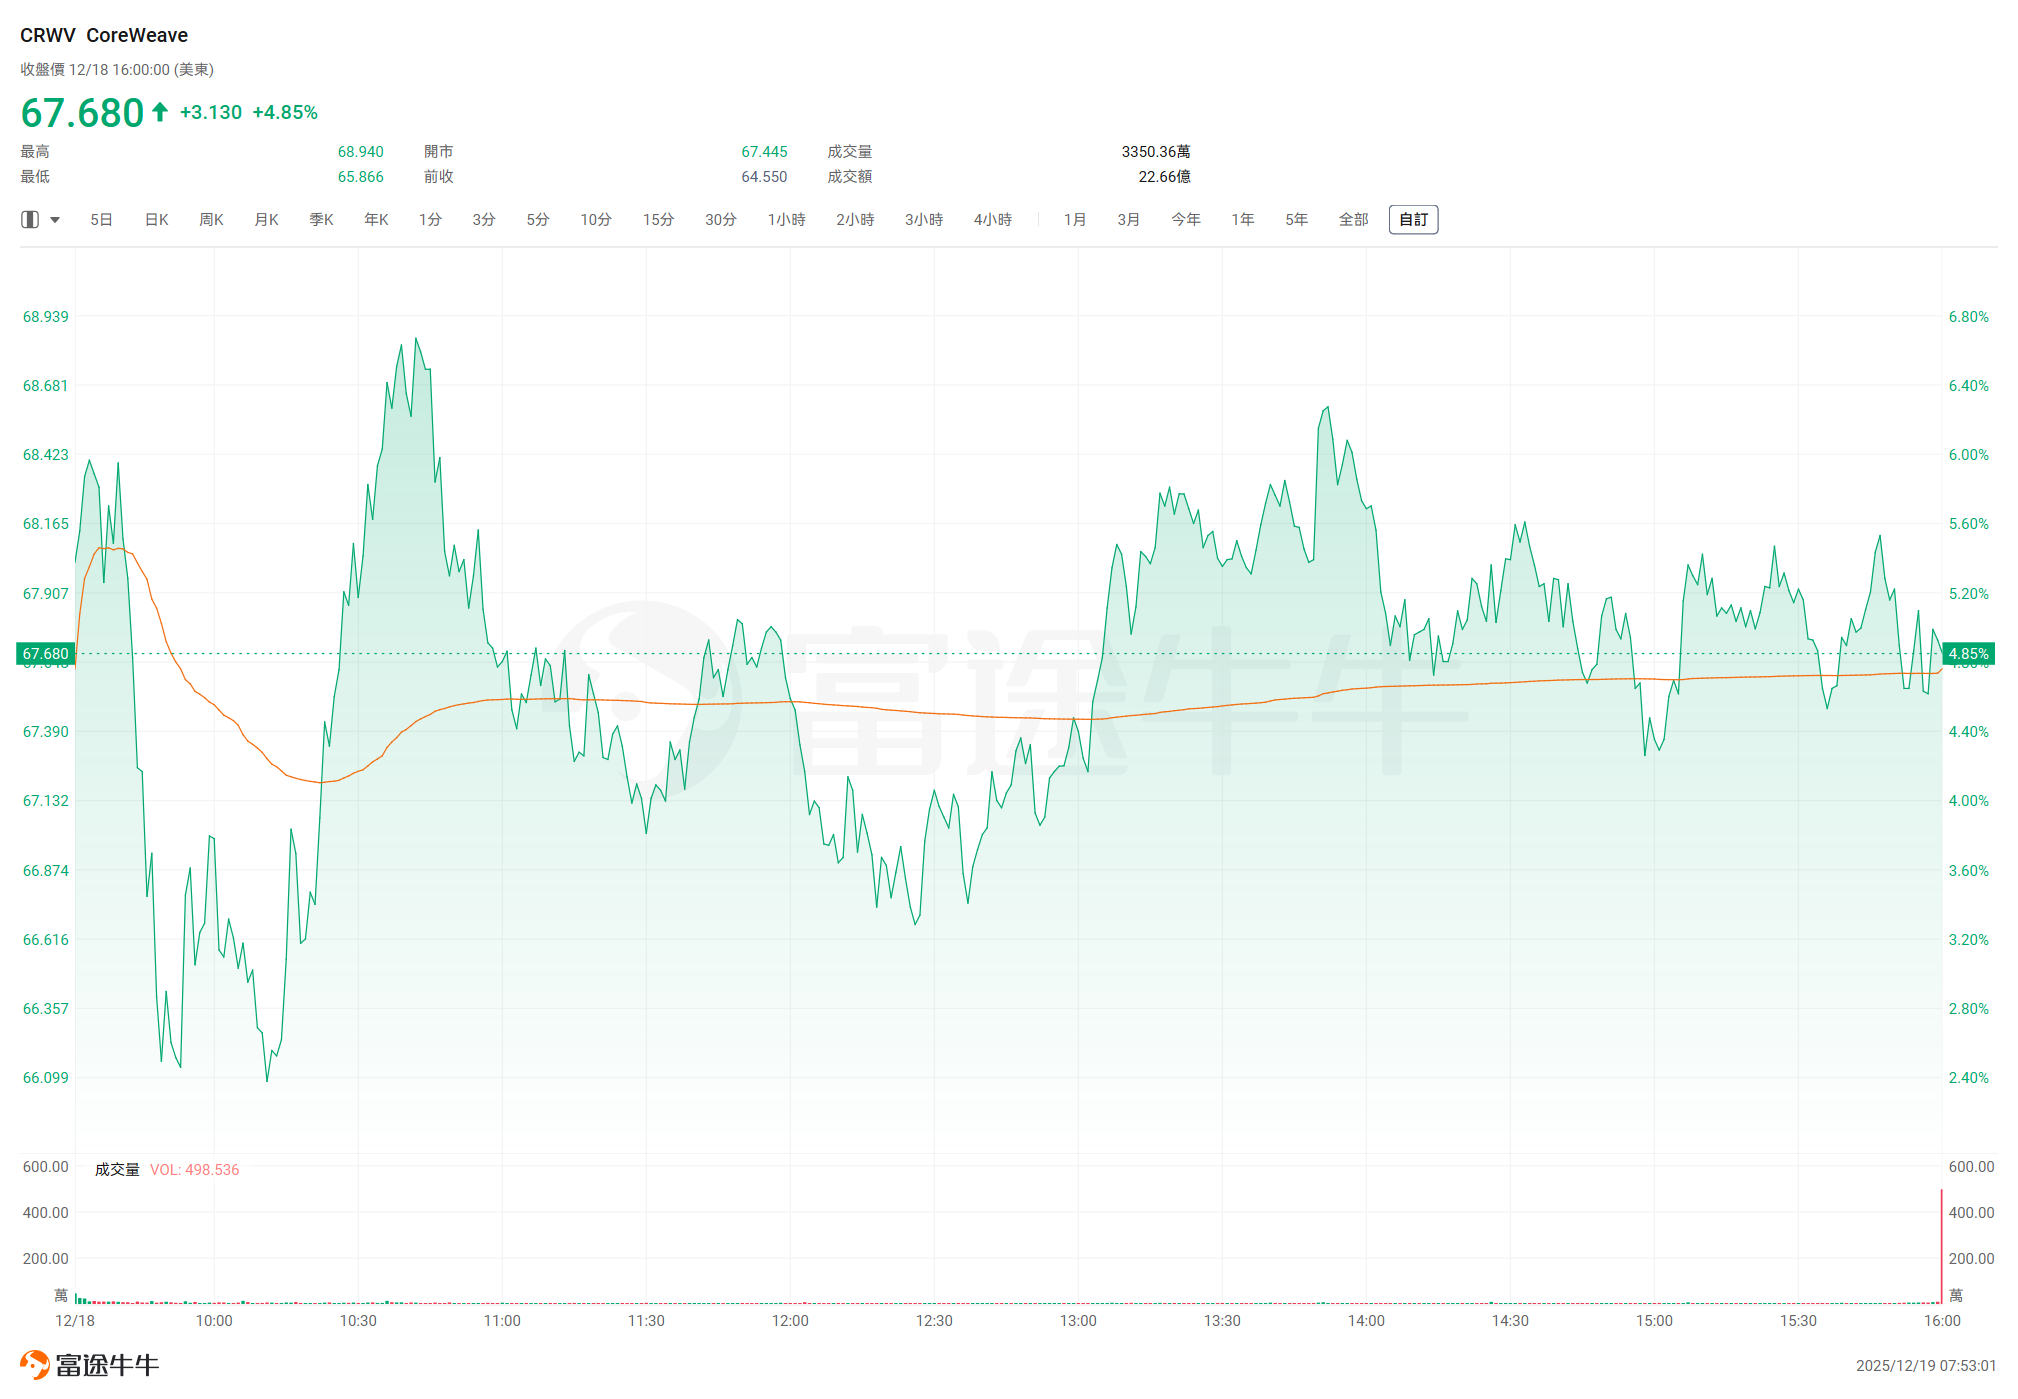Screen dimensions: 2018x1399
Task: Expand the chart layout dropdown arrow
Action: (x=55, y=219)
